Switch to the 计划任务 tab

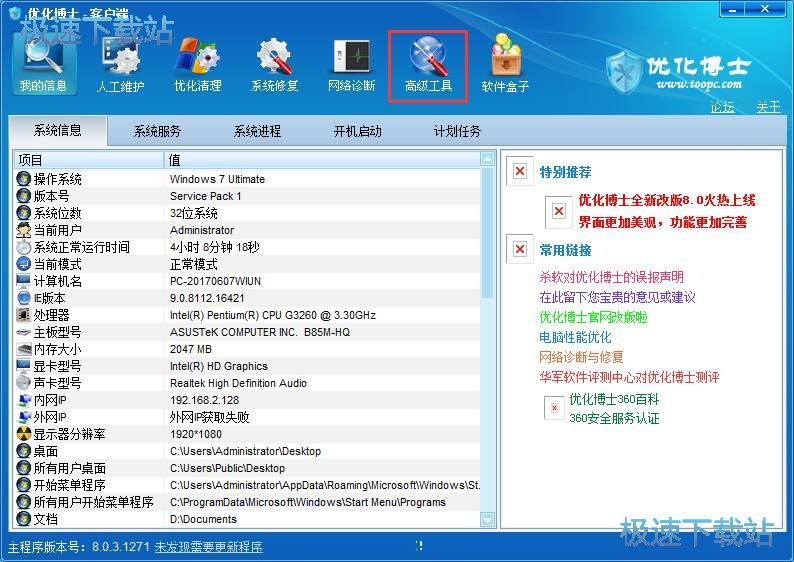coord(457,132)
